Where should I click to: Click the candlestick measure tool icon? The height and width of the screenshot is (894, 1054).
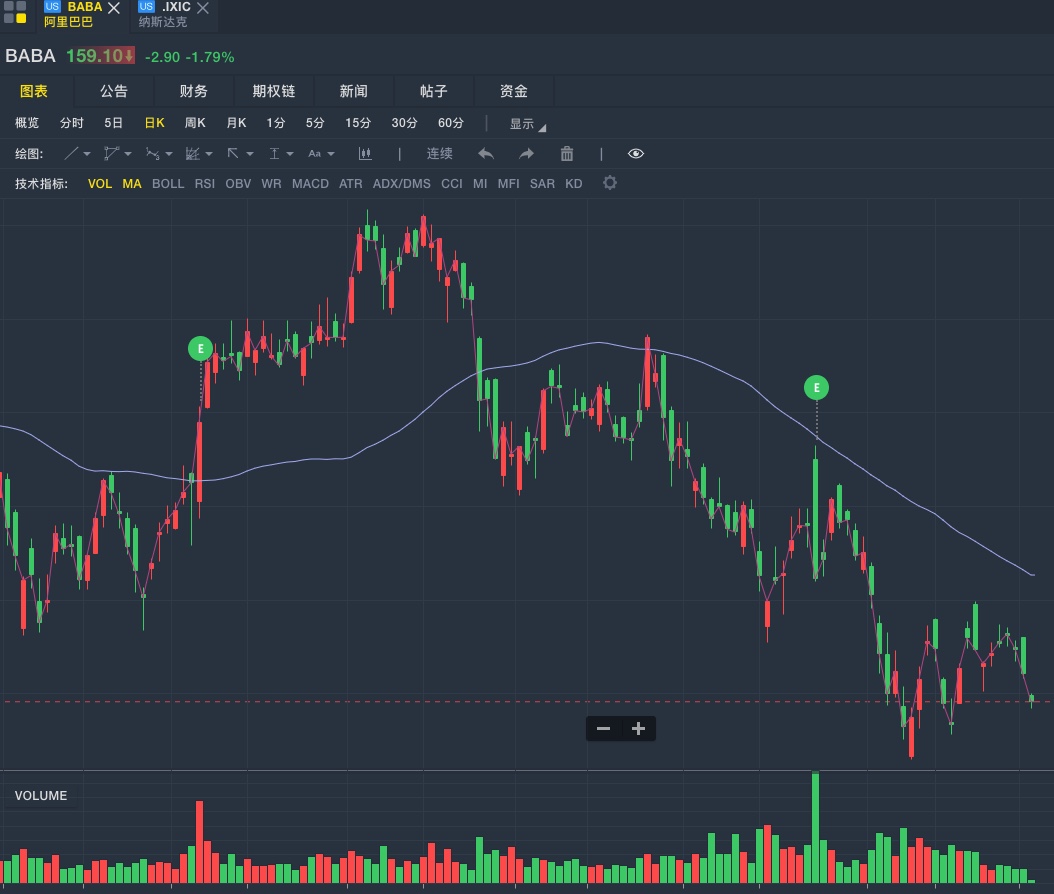click(x=365, y=154)
